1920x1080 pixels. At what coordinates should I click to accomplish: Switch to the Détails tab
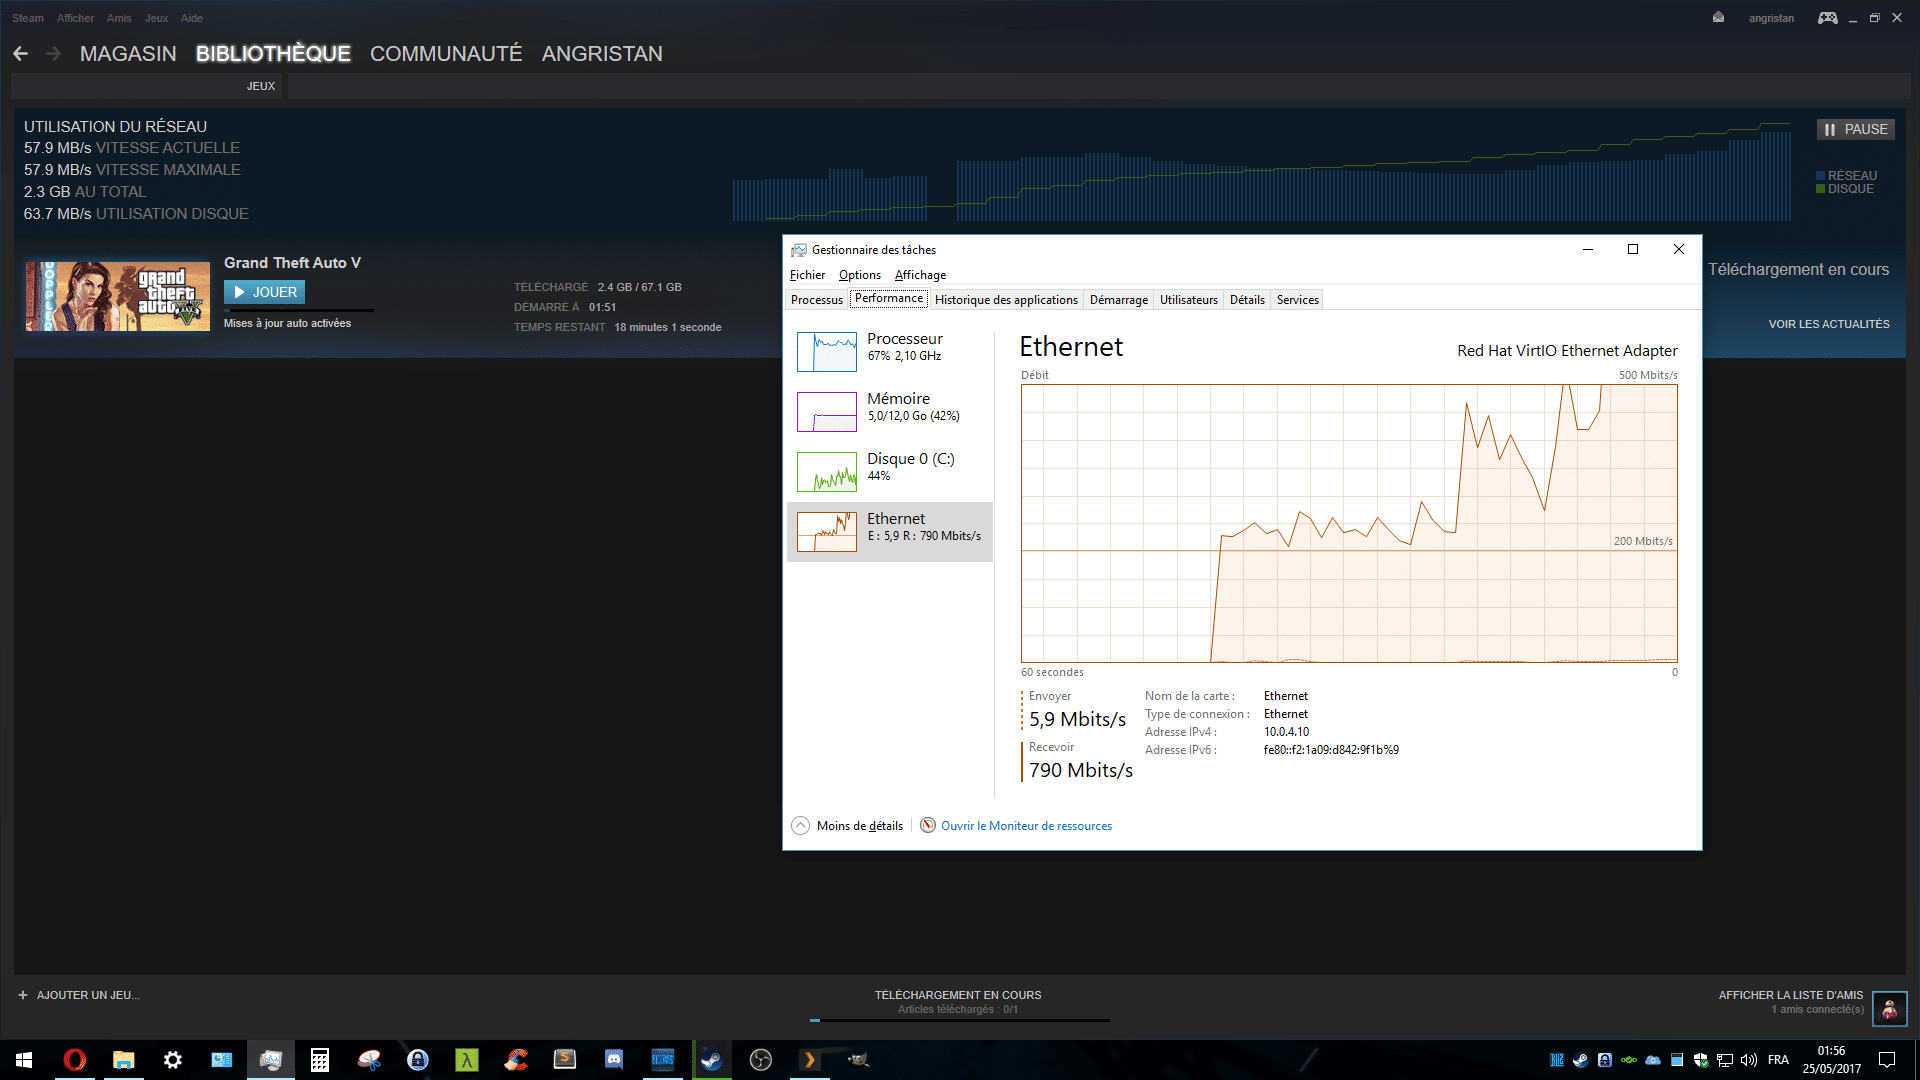coord(1247,300)
